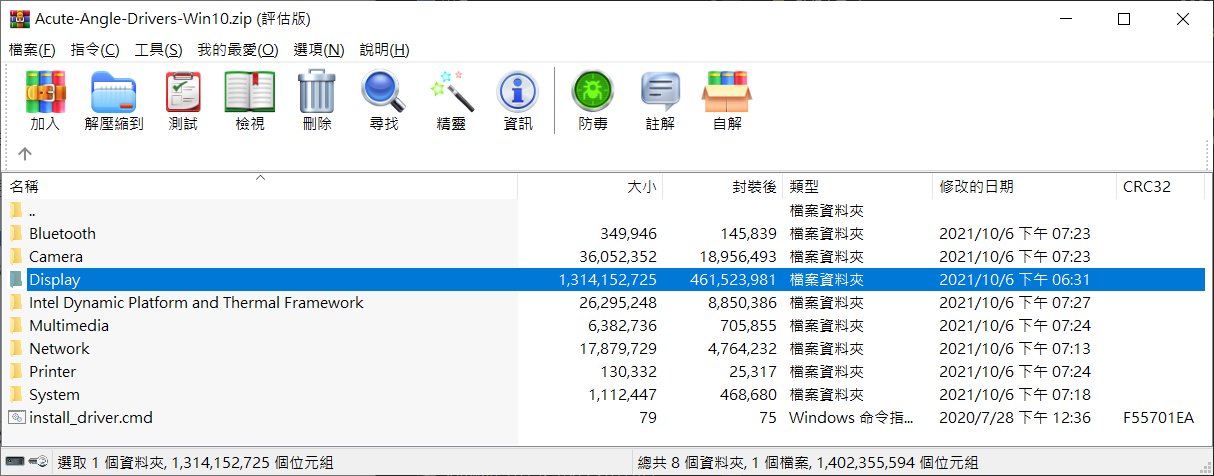Open the 選項 (Options) menu
Viewport: 1214px width, 476px height.
coord(319,50)
